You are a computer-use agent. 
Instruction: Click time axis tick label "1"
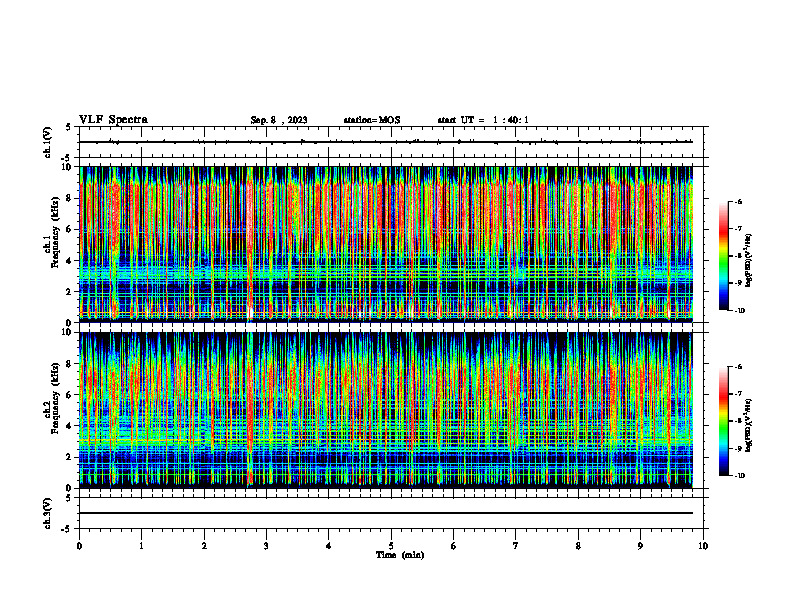141,546
